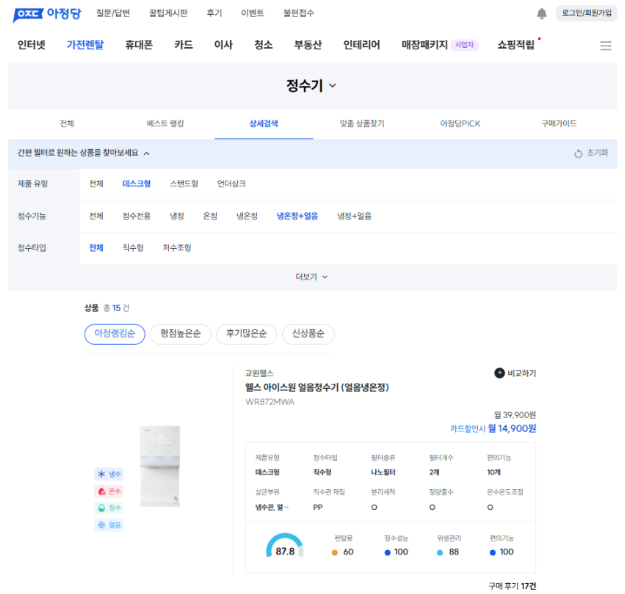Sort by 평점높은순

pyautogui.click(x=181, y=334)
